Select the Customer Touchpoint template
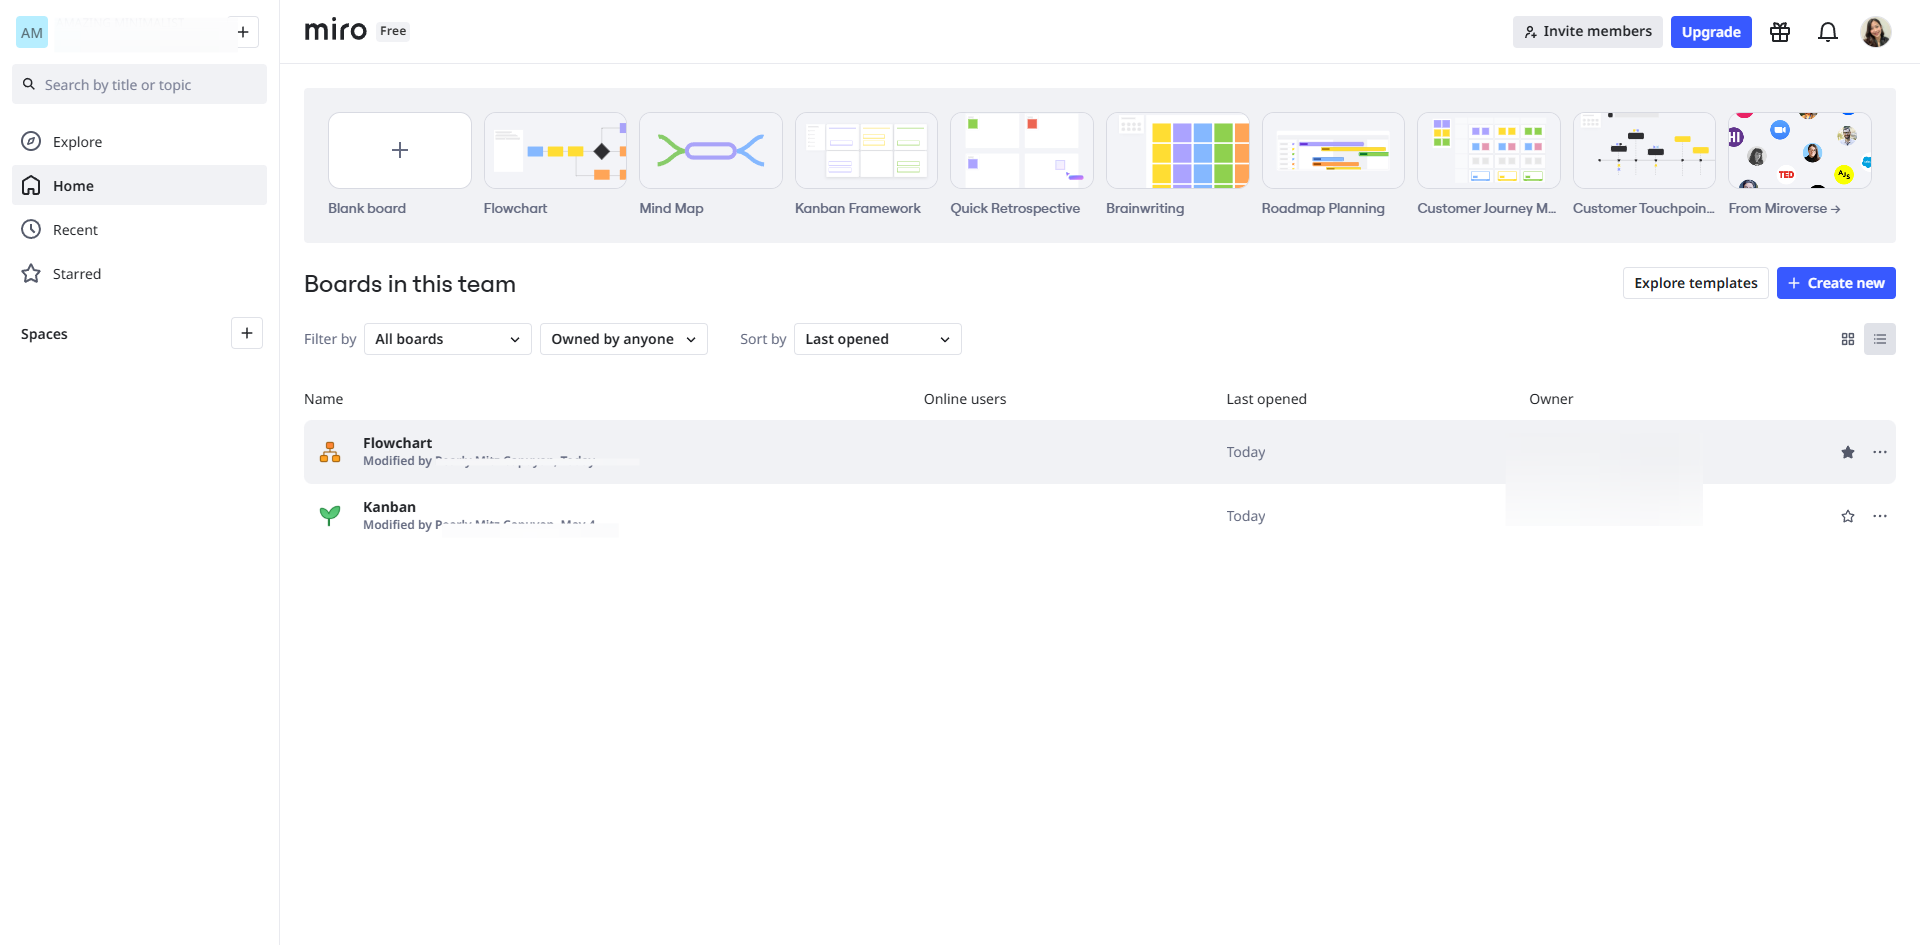1920x945 pixels. point(1645,150)
